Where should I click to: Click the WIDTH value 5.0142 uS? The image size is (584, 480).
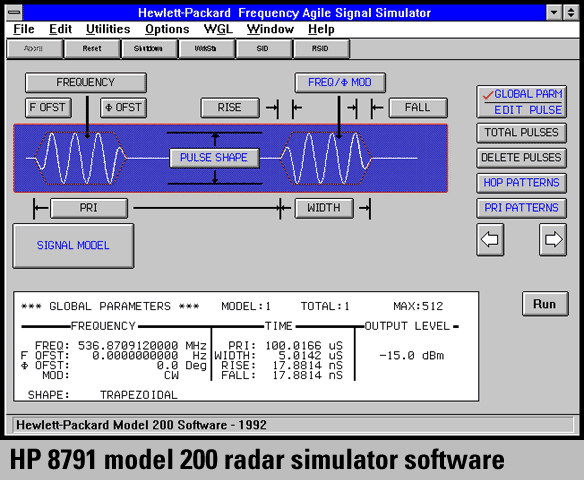[311, 356]
